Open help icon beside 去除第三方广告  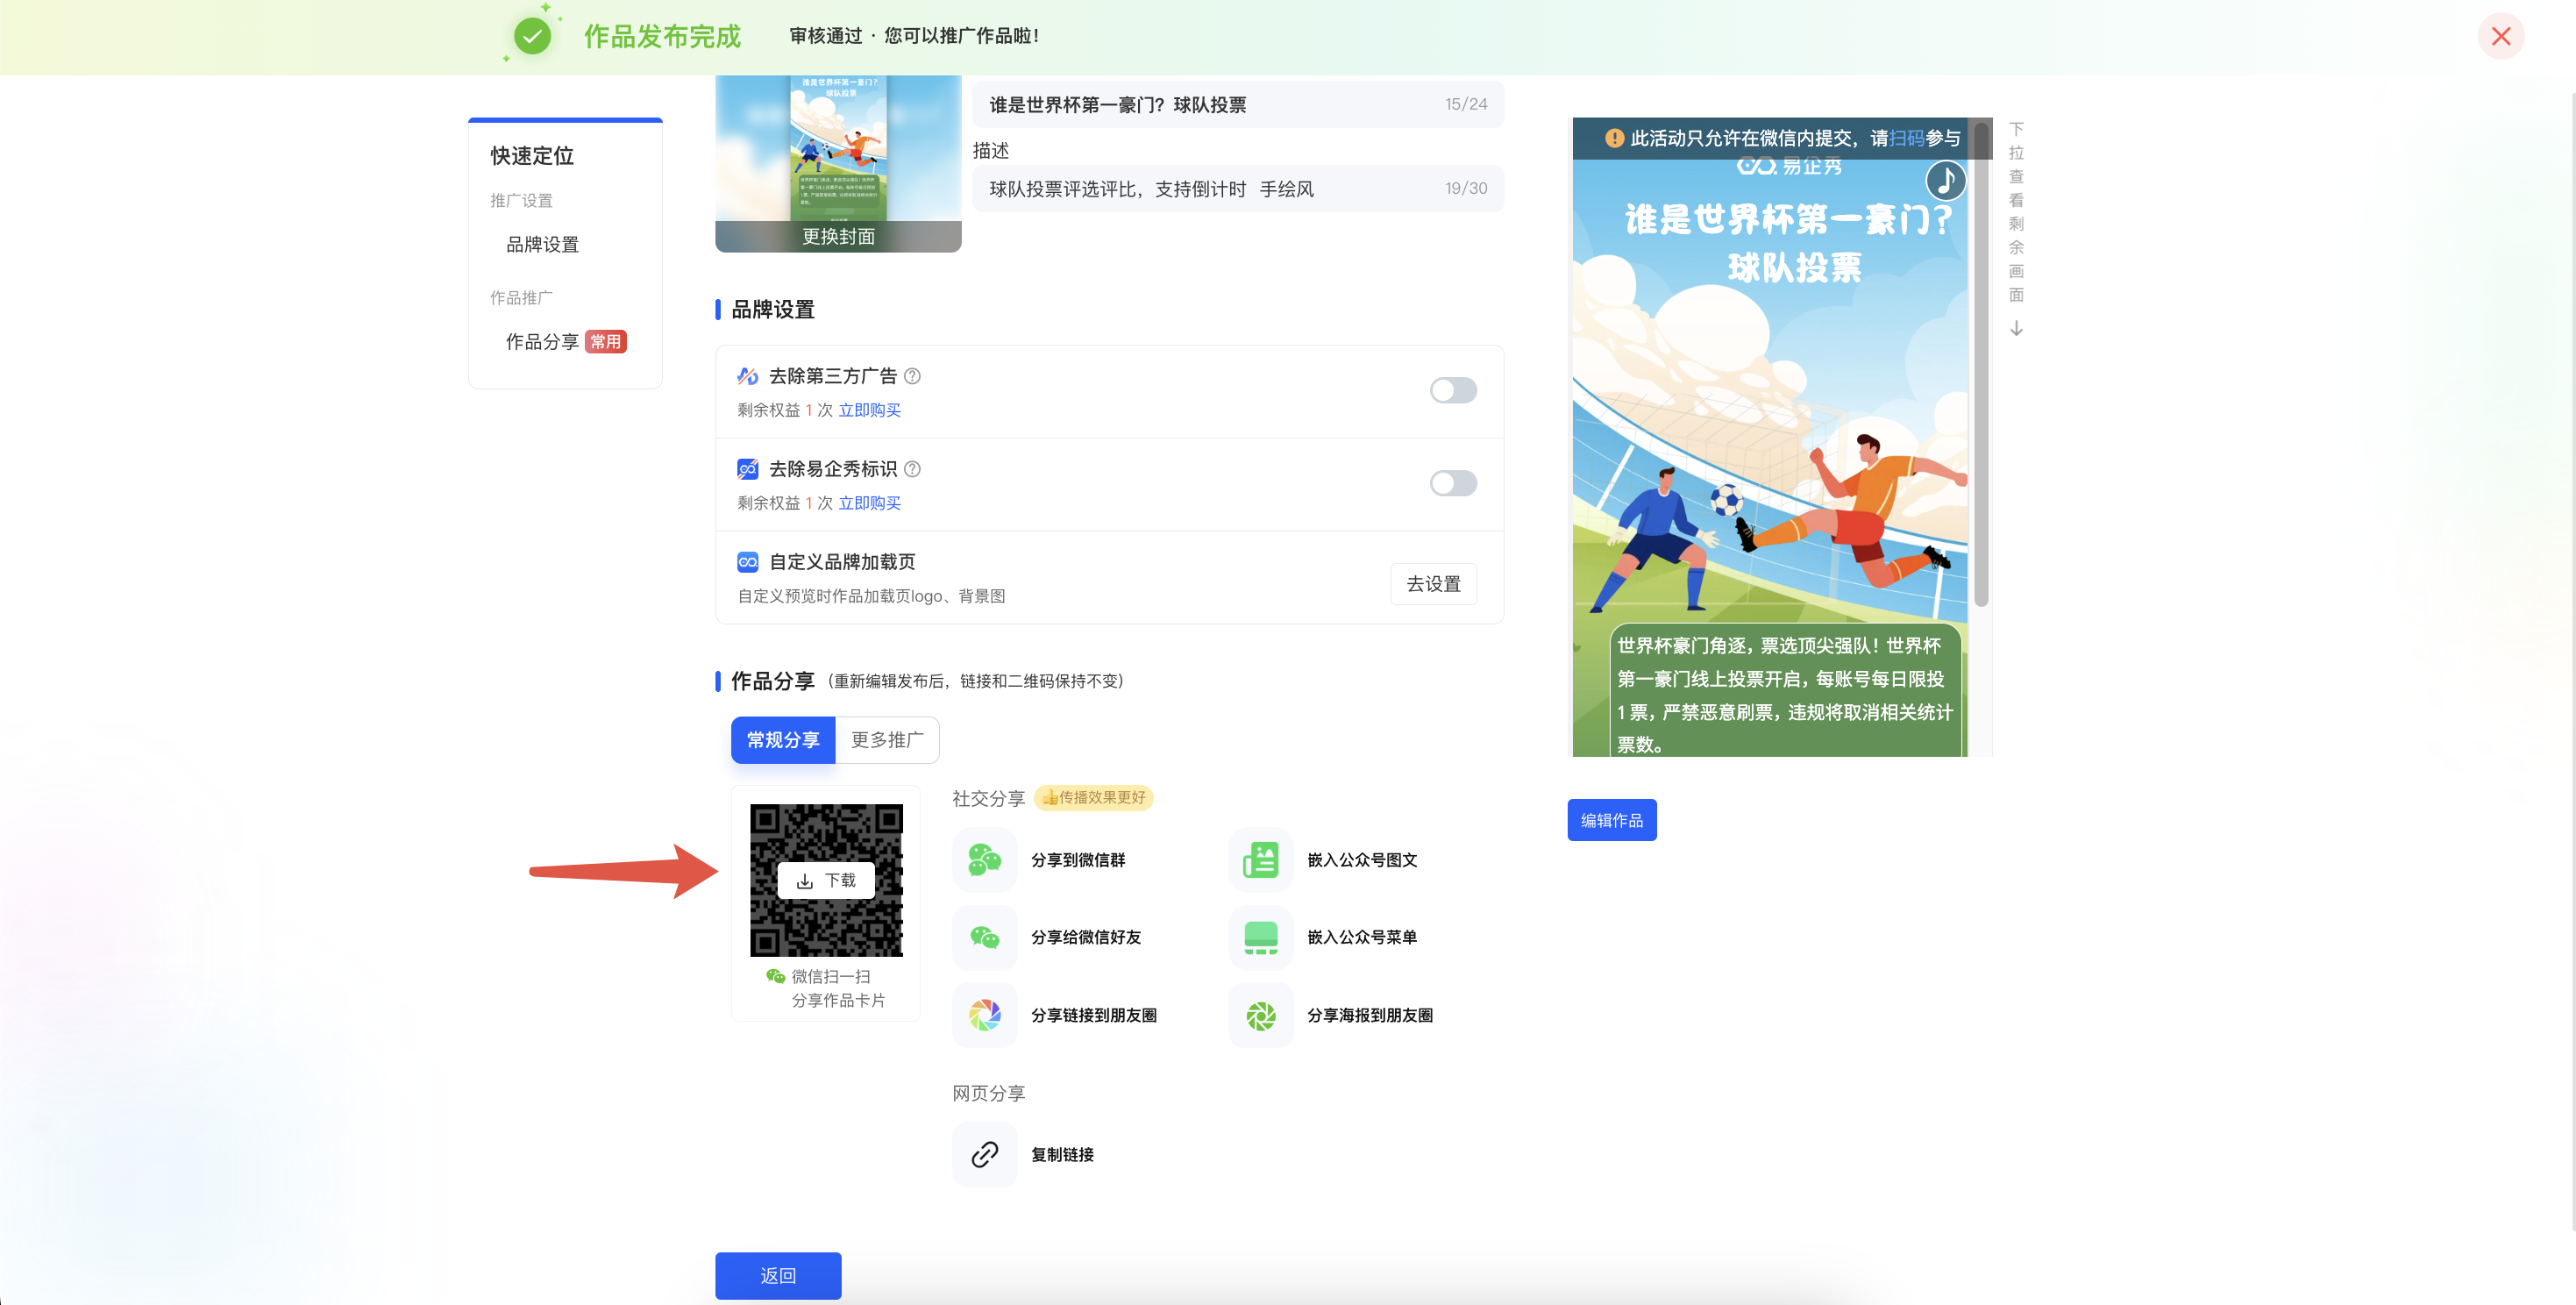(912, 376)
